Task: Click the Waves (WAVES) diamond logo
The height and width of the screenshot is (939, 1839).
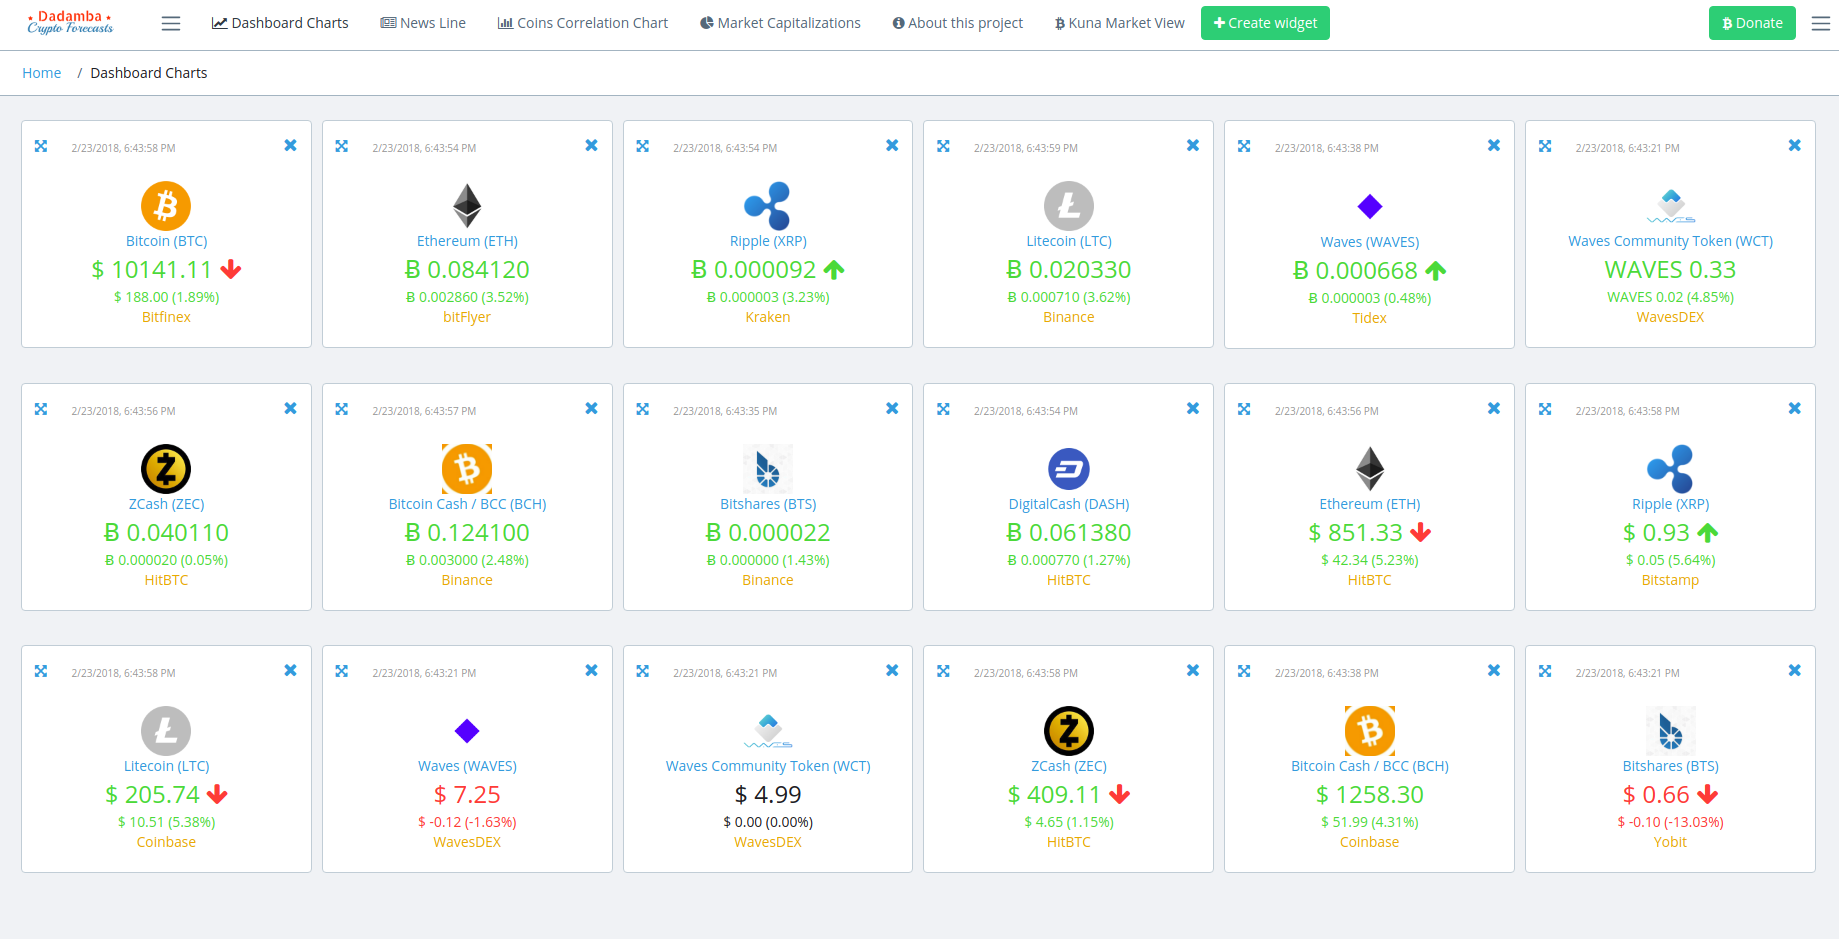Action: point(1369,206)
